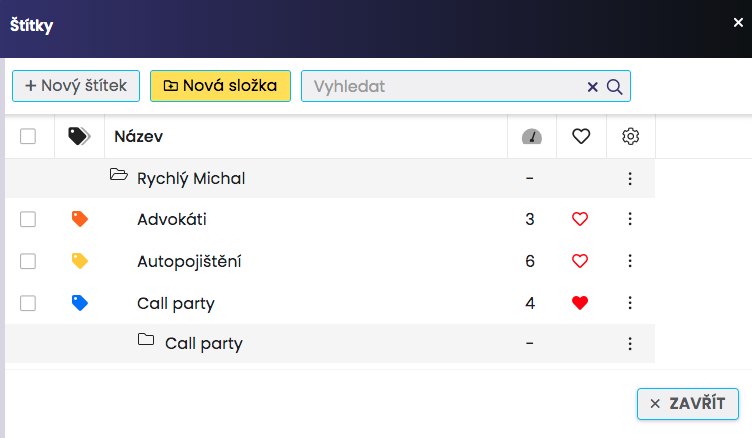Check the Autopojištění row checkbox
The height and width of the screenshot is (438, 752).
pyautogui.click(x=28, y=261)
